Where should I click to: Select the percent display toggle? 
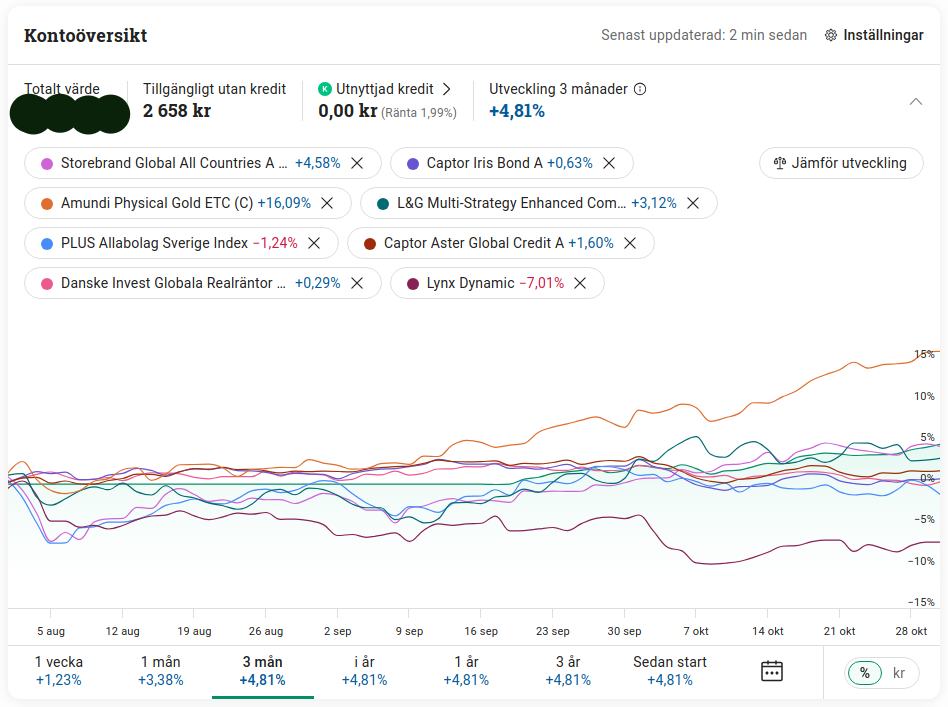(x=864, y=673)
